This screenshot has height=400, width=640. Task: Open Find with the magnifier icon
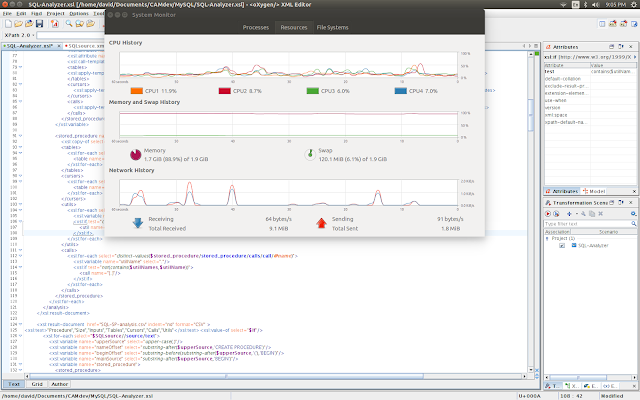pos(69,24)
